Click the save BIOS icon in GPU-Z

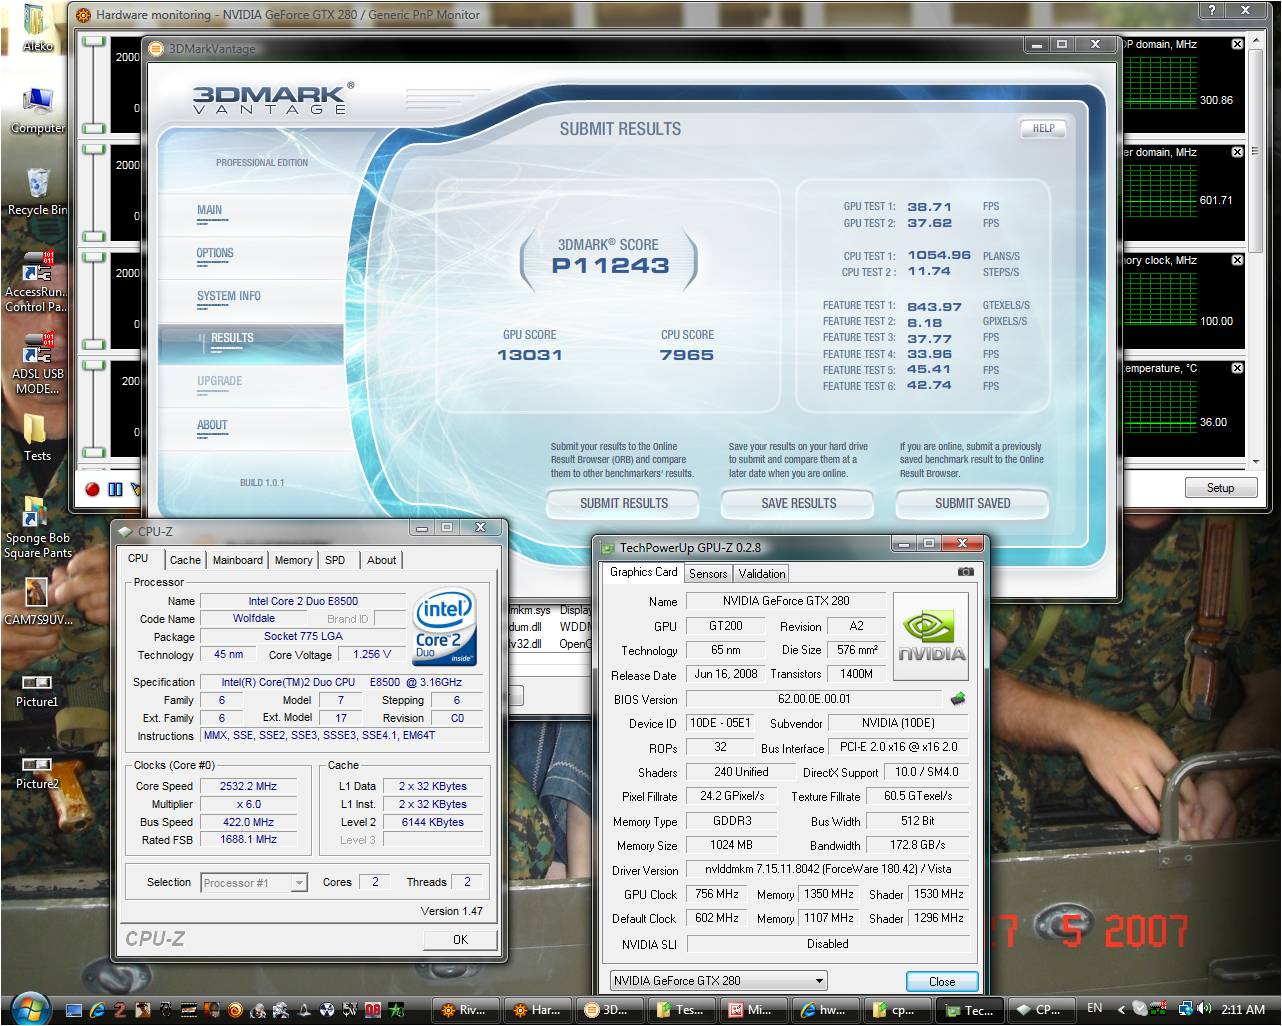click(x=957, y=699)
